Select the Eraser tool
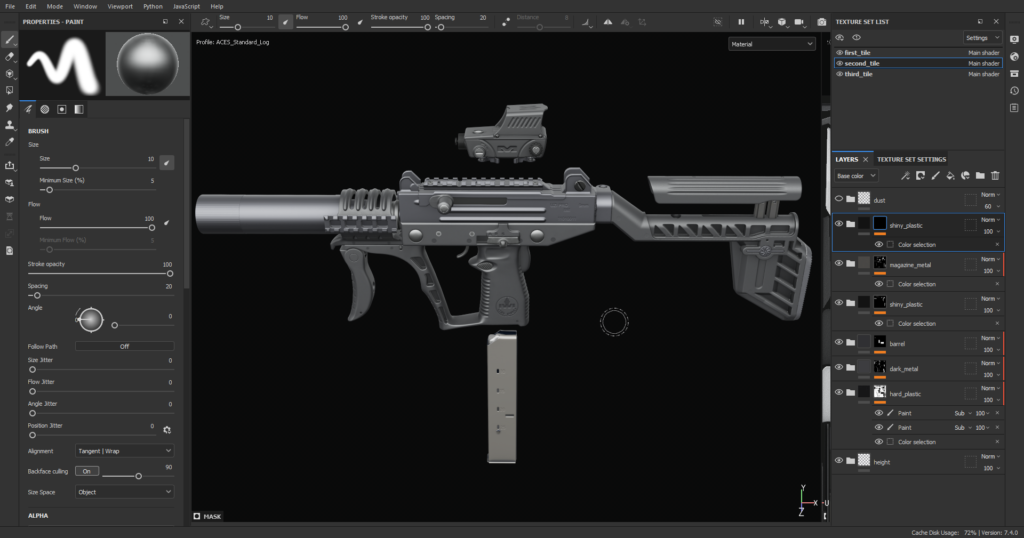The image size is (1024, 538). (x=9, y=57)
